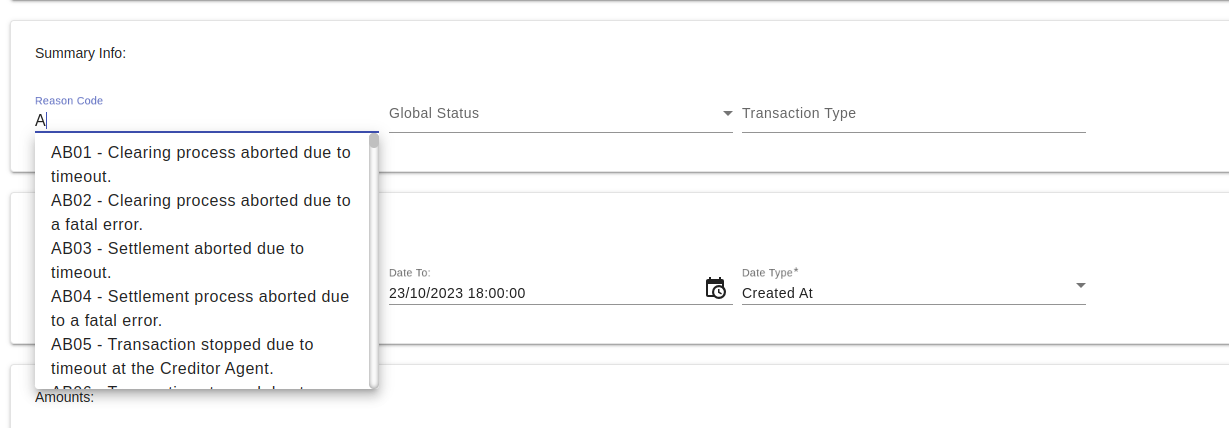Click the 'Reason Code' floating label

point(69,101)
